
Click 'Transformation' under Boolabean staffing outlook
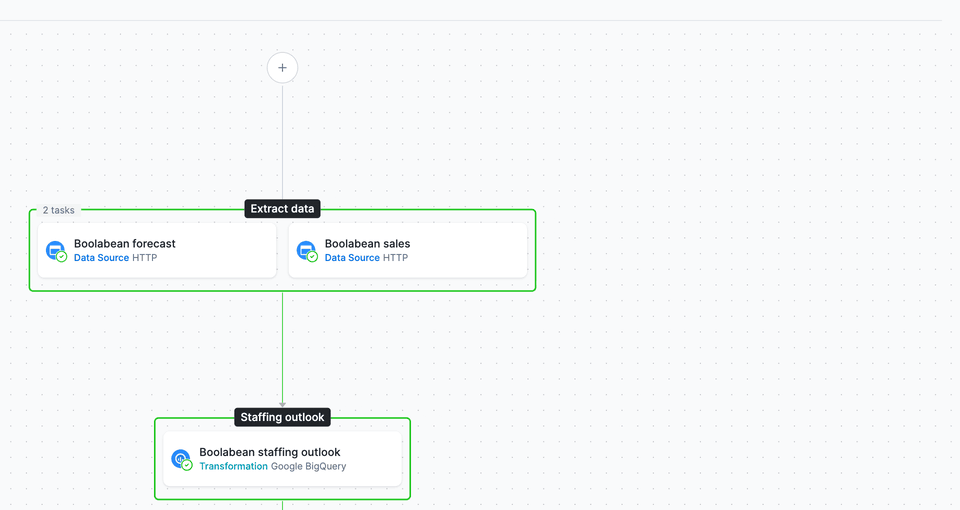click(x=233, y=467)
